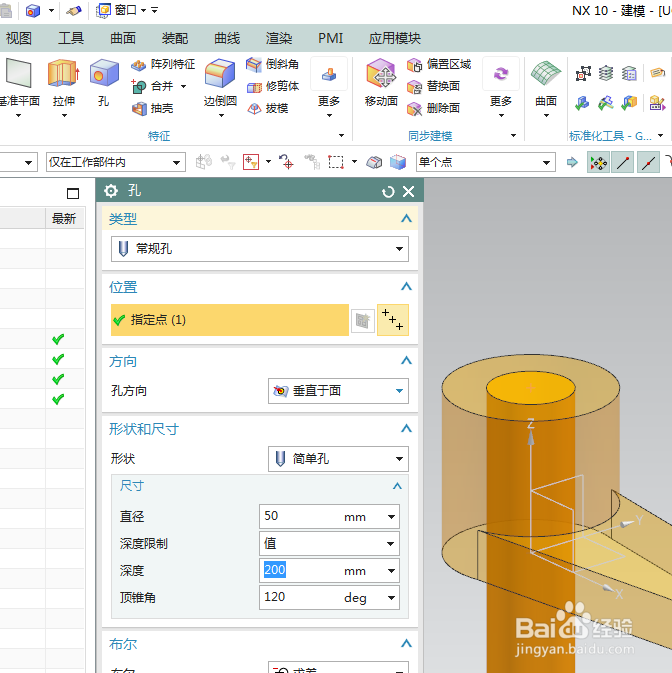
Task: Open synchronous modeling More (更多) gallery
Action: (501, 88)
